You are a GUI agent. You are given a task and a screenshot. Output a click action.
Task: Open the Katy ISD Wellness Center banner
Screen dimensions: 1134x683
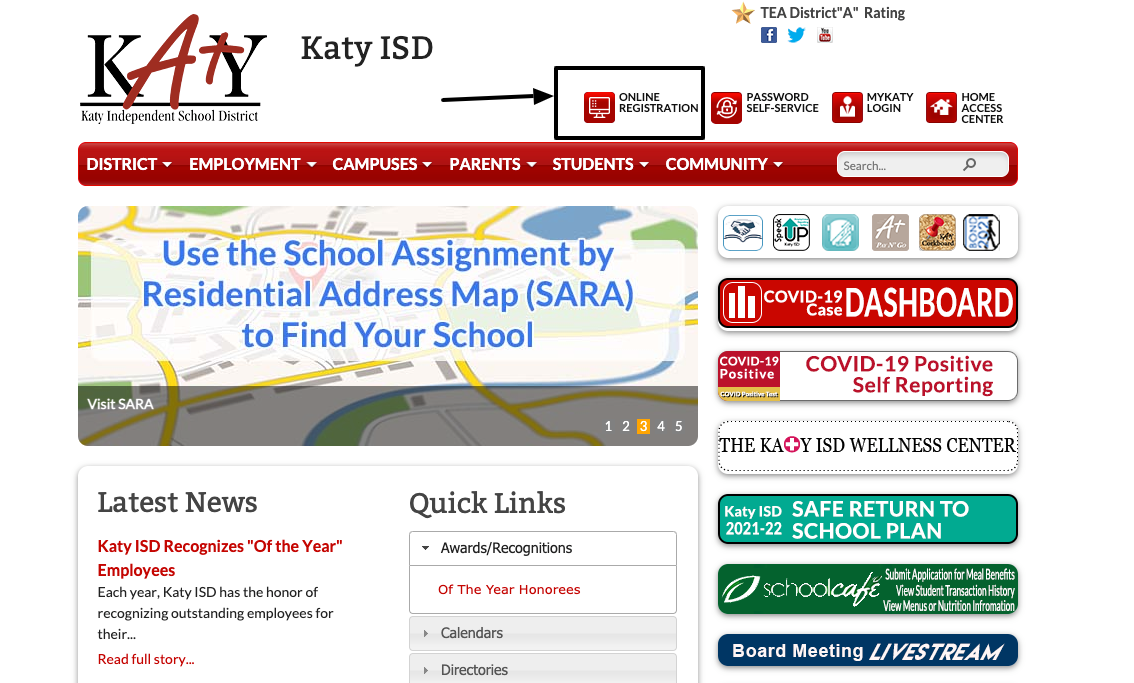tap(868, 446)
